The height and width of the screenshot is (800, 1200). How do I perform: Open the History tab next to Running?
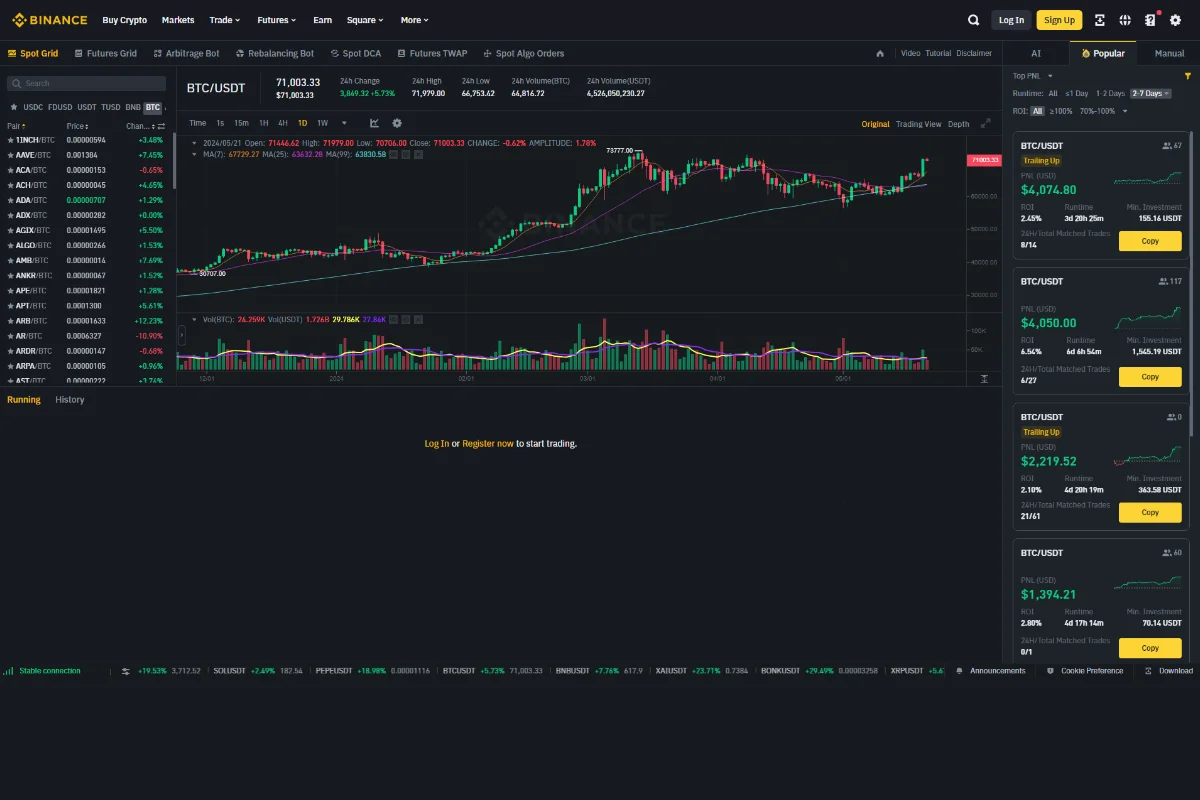click(x=70, y=399)
